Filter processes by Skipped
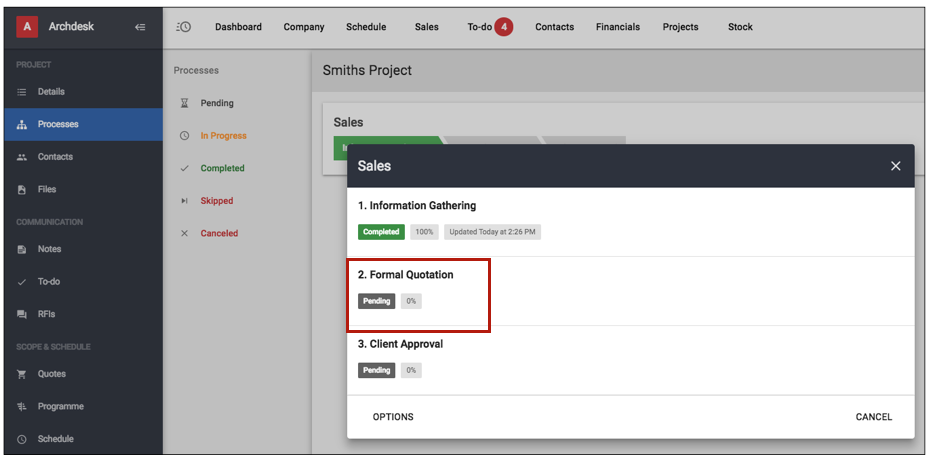 [x=216, y=201]
